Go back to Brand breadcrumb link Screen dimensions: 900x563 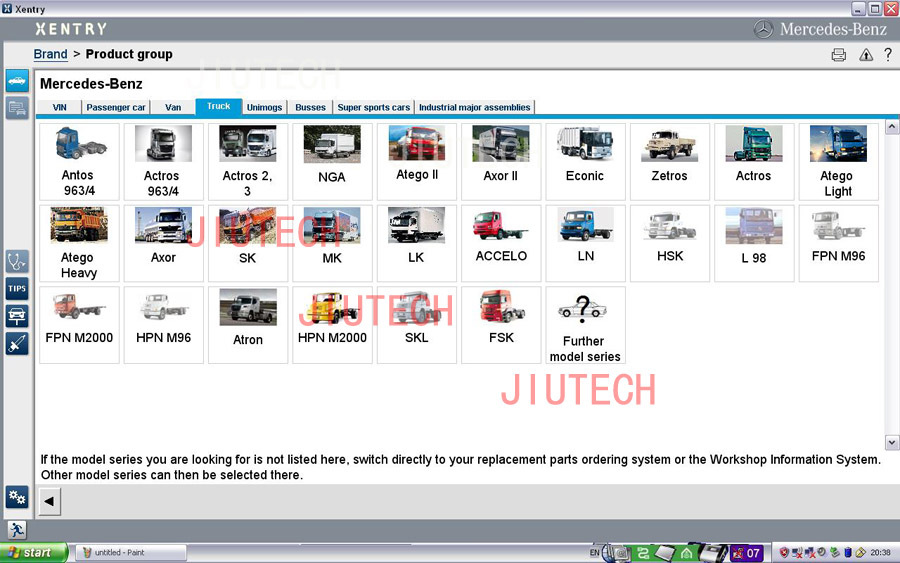(x=51, y=54)
